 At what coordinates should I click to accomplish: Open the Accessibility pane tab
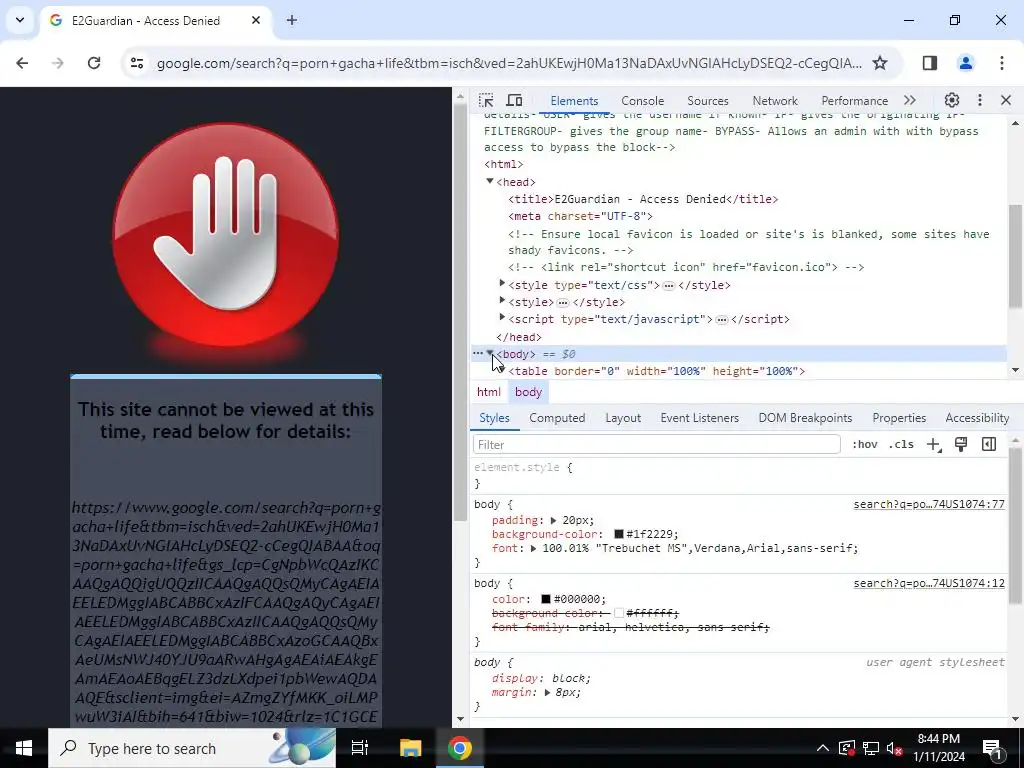click(x=977, y=418)
